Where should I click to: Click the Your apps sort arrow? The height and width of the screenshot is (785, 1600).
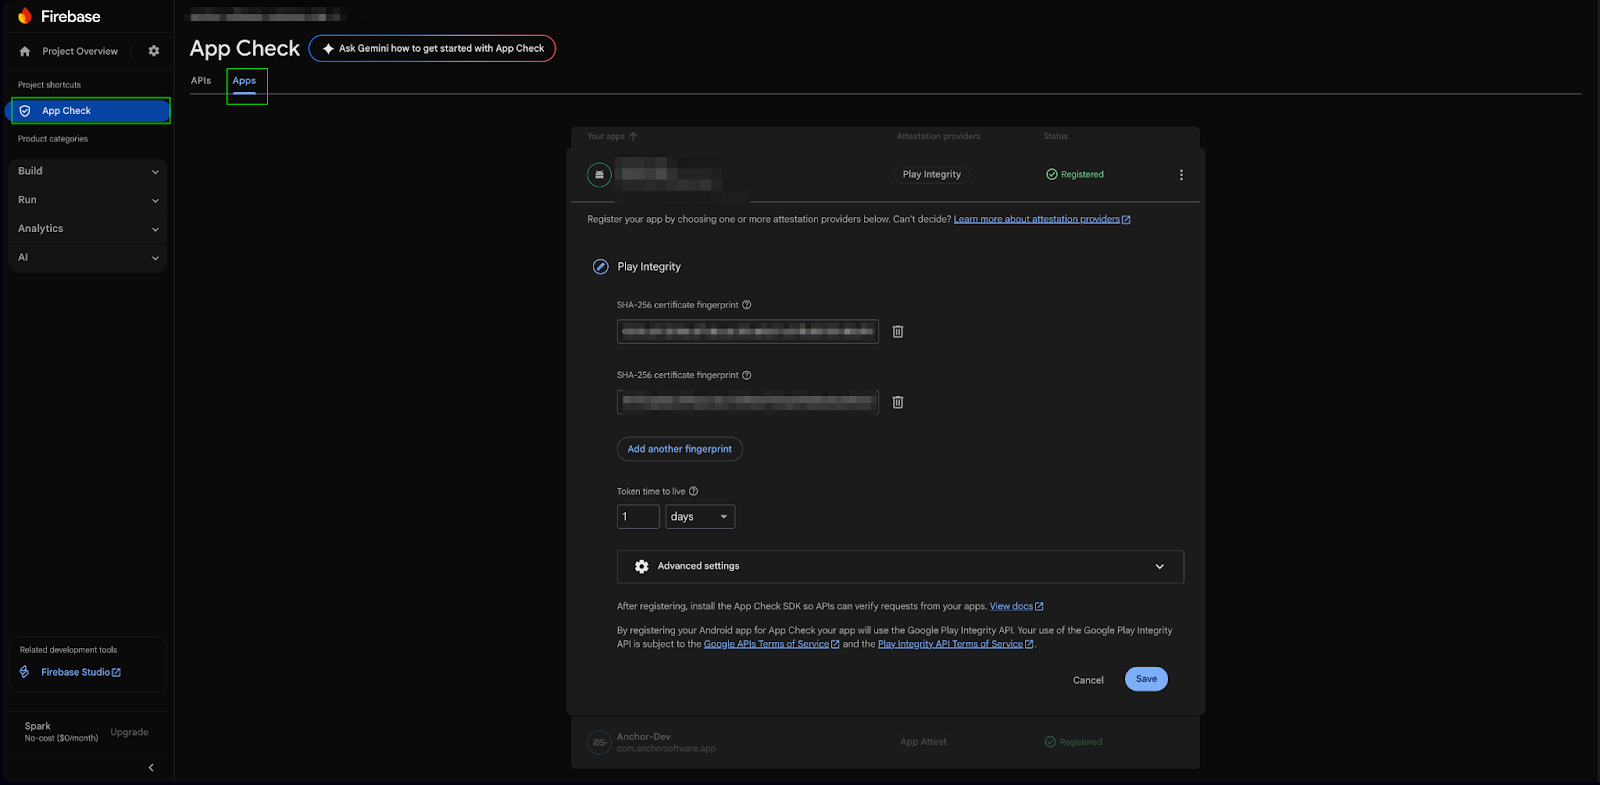pyautogui.click(x=633, y=136)
